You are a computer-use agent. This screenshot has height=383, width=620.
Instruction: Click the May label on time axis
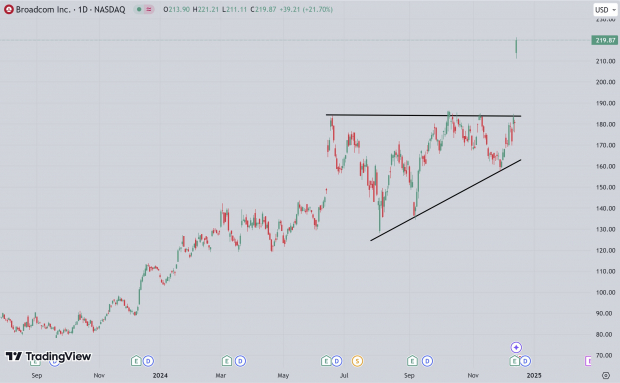click(x=283, y=375)
